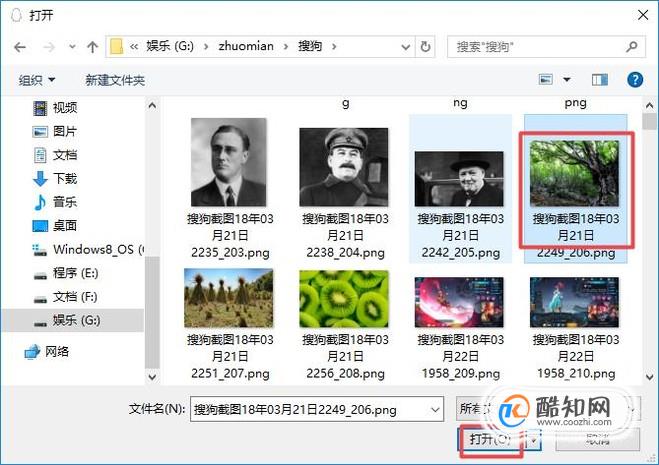The width and height of the screenshot is (659, 465).
Task: Click the forward navigation arrow
Action: click(49, 47)
